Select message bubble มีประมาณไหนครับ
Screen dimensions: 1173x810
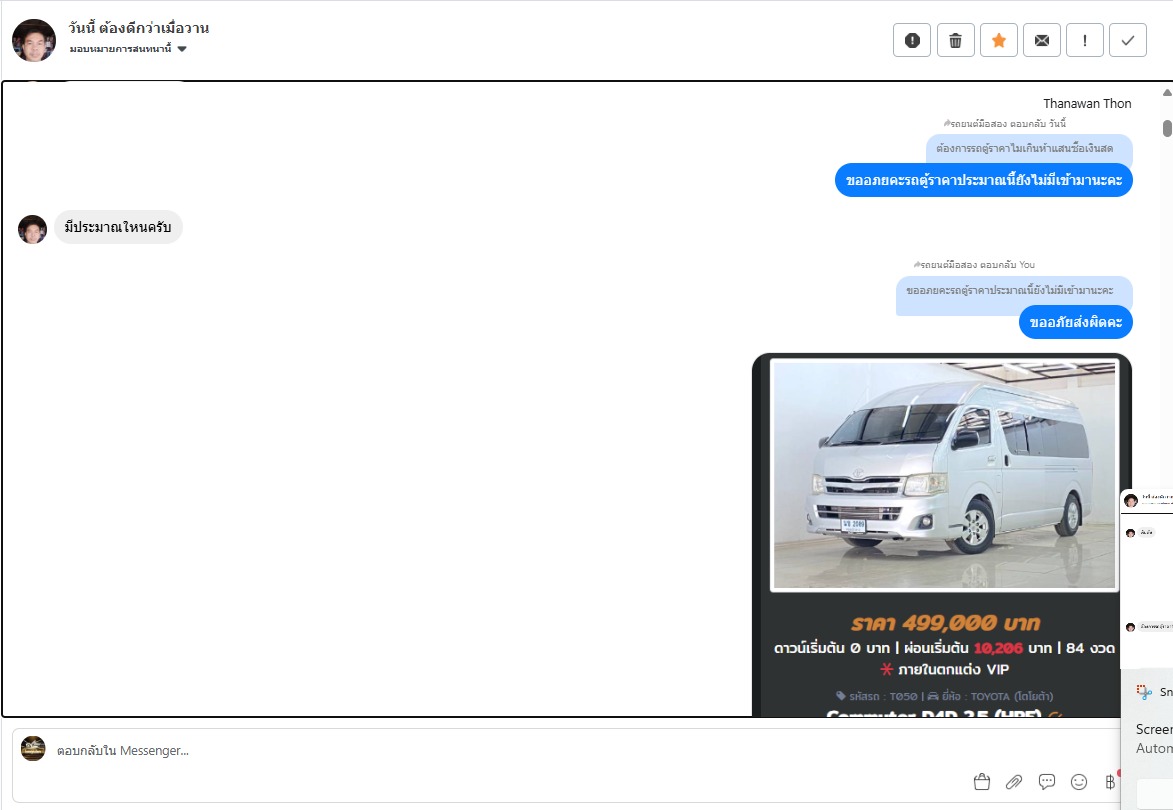118,227
